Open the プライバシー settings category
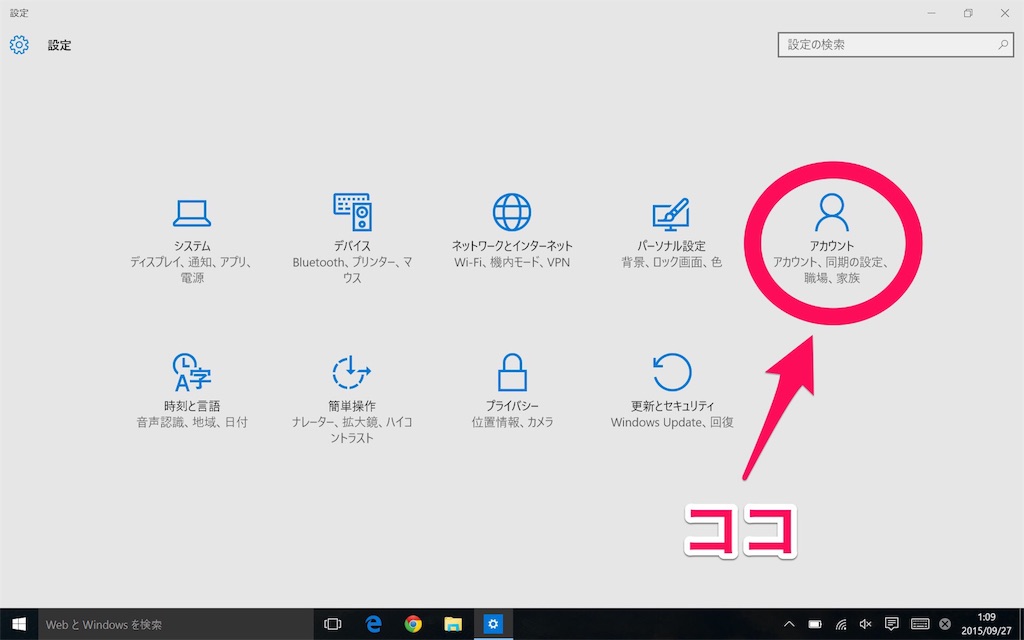The image size is (1024, 640). coord(512,391)
